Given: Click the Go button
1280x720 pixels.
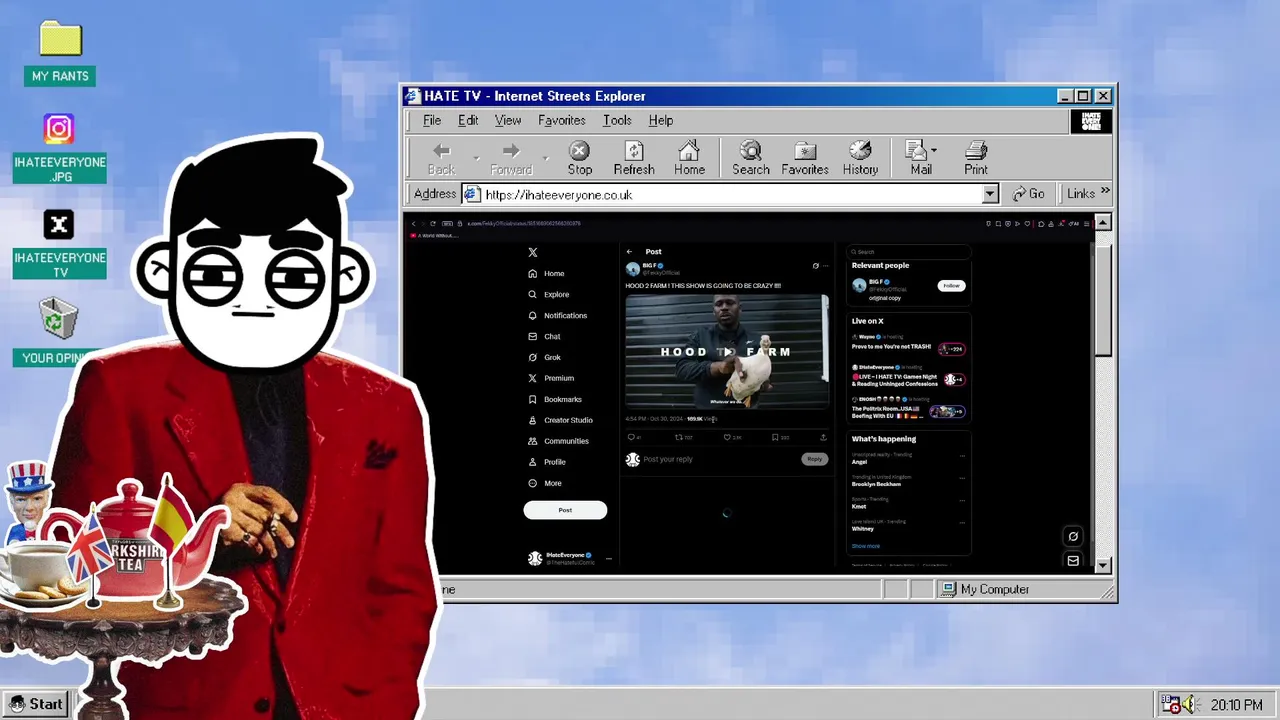Looking at the screenshot, I should 1029,194.
